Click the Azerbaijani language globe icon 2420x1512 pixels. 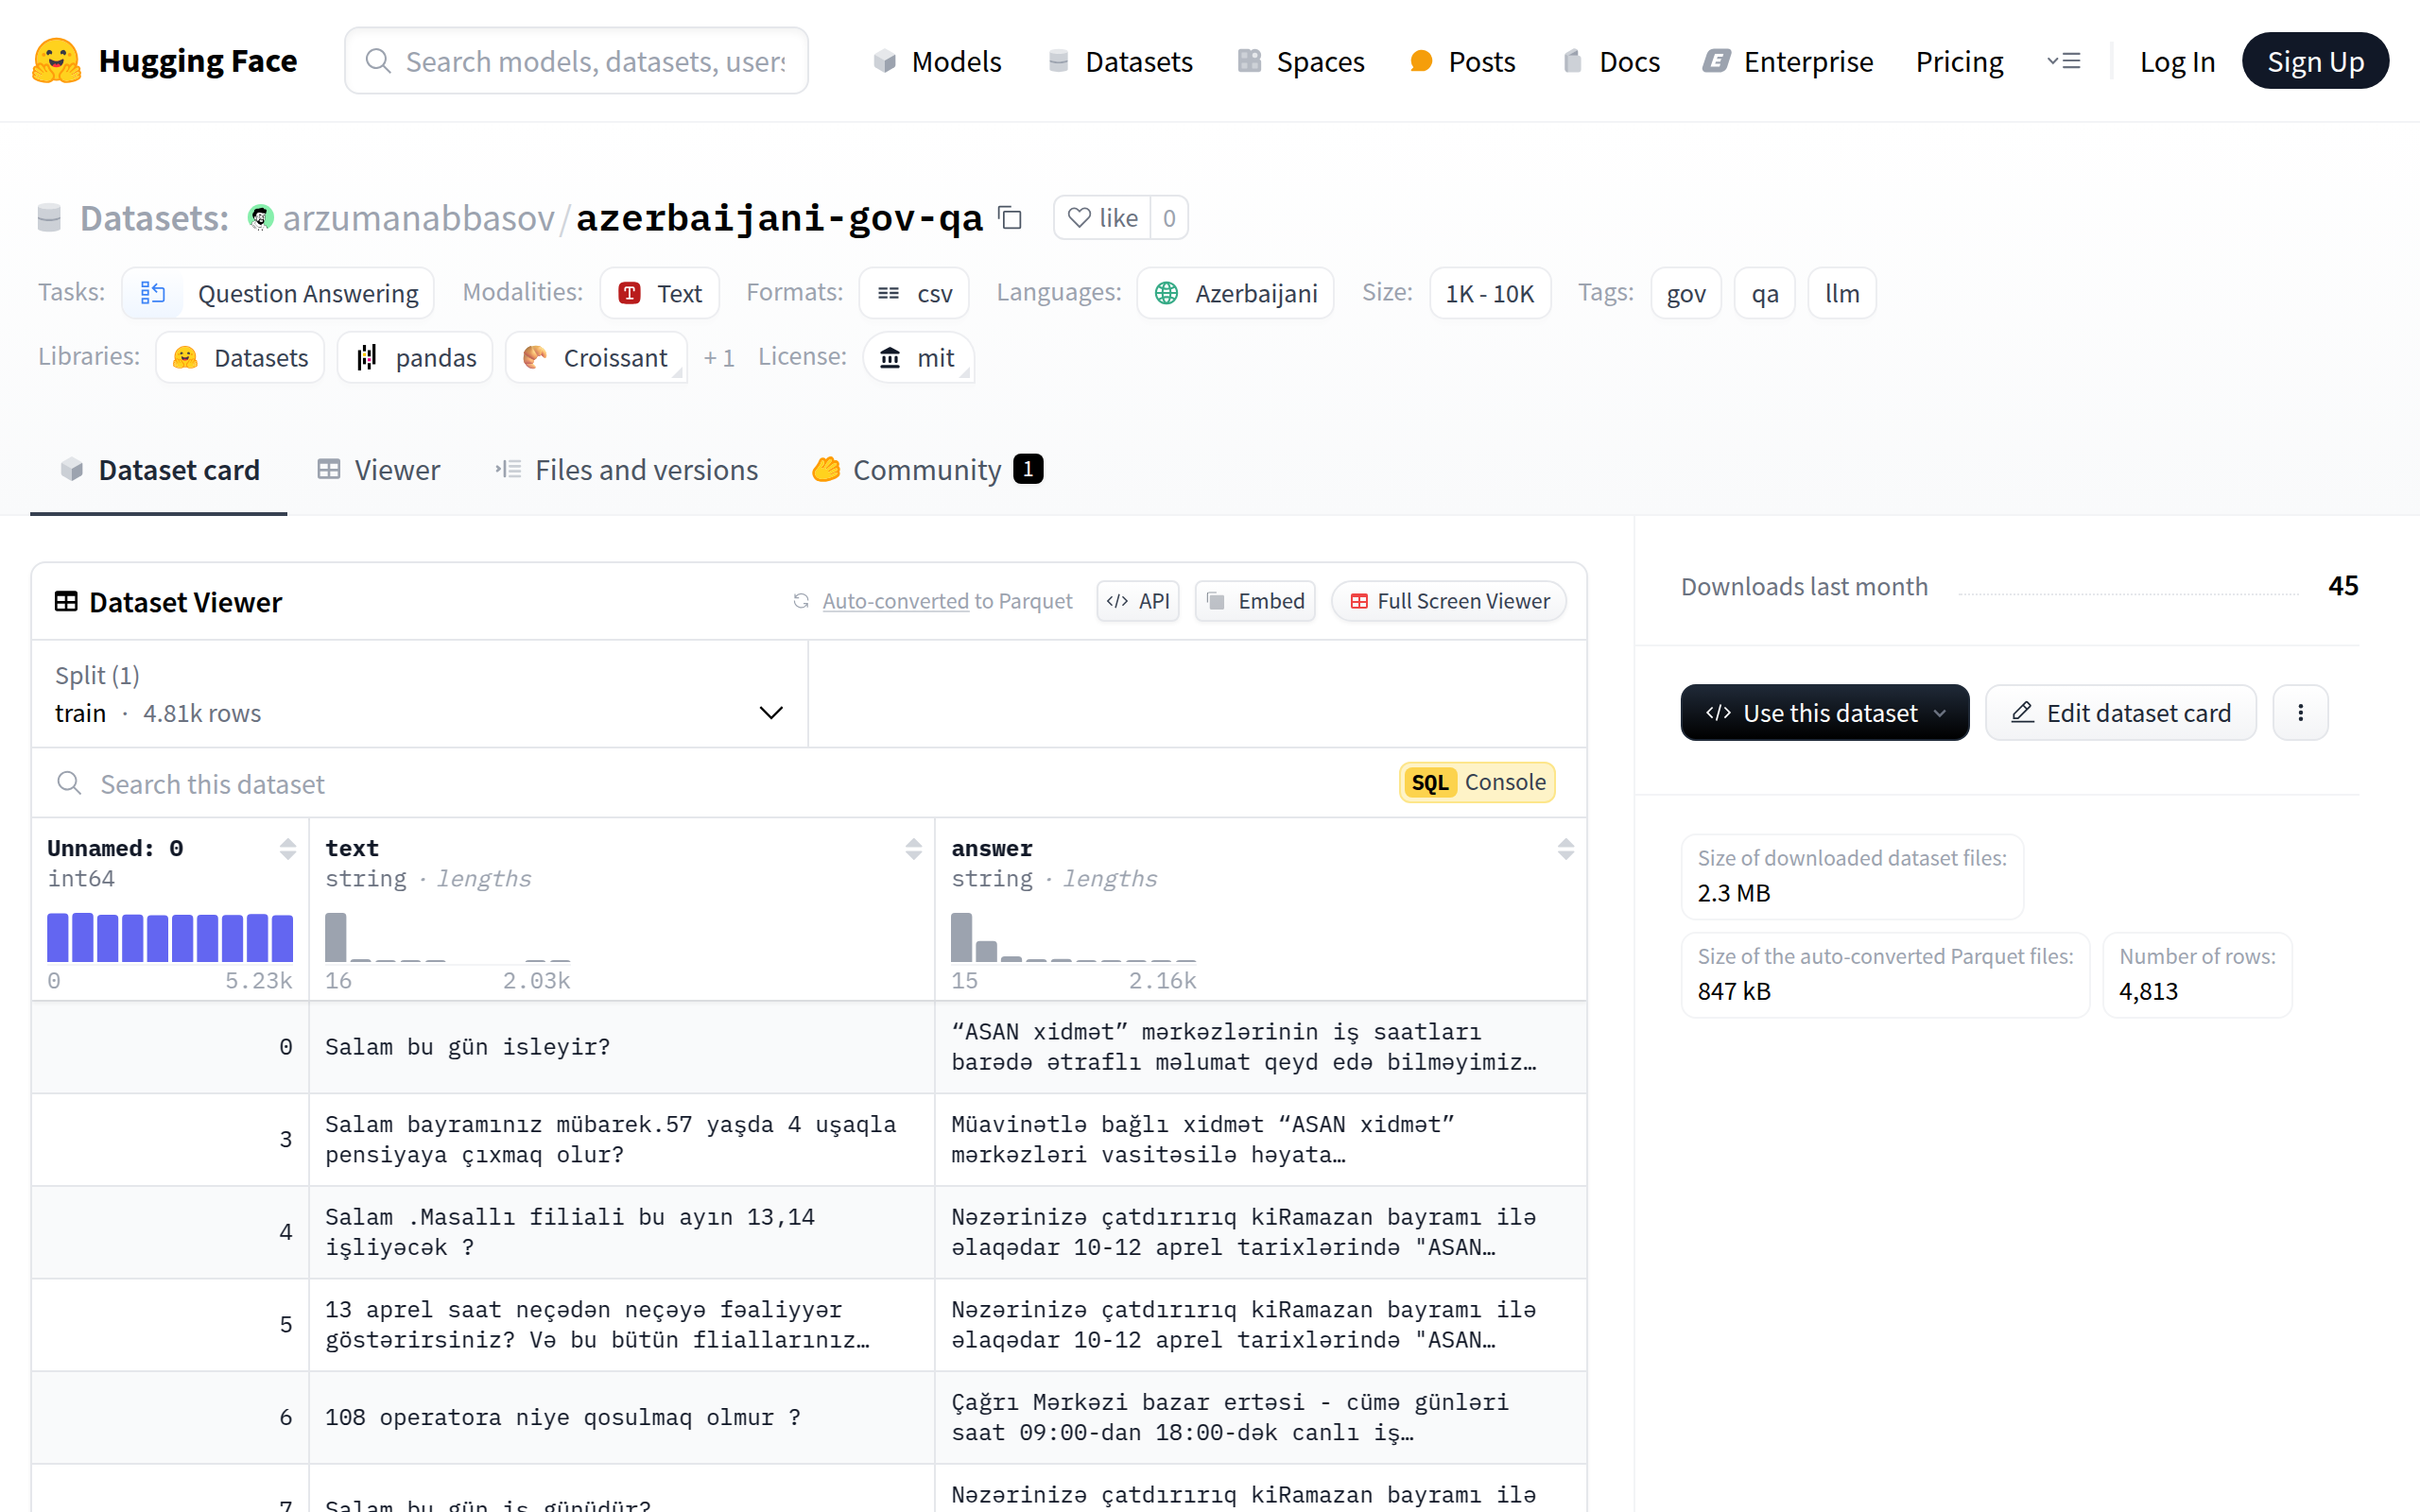click(1166, 293)
